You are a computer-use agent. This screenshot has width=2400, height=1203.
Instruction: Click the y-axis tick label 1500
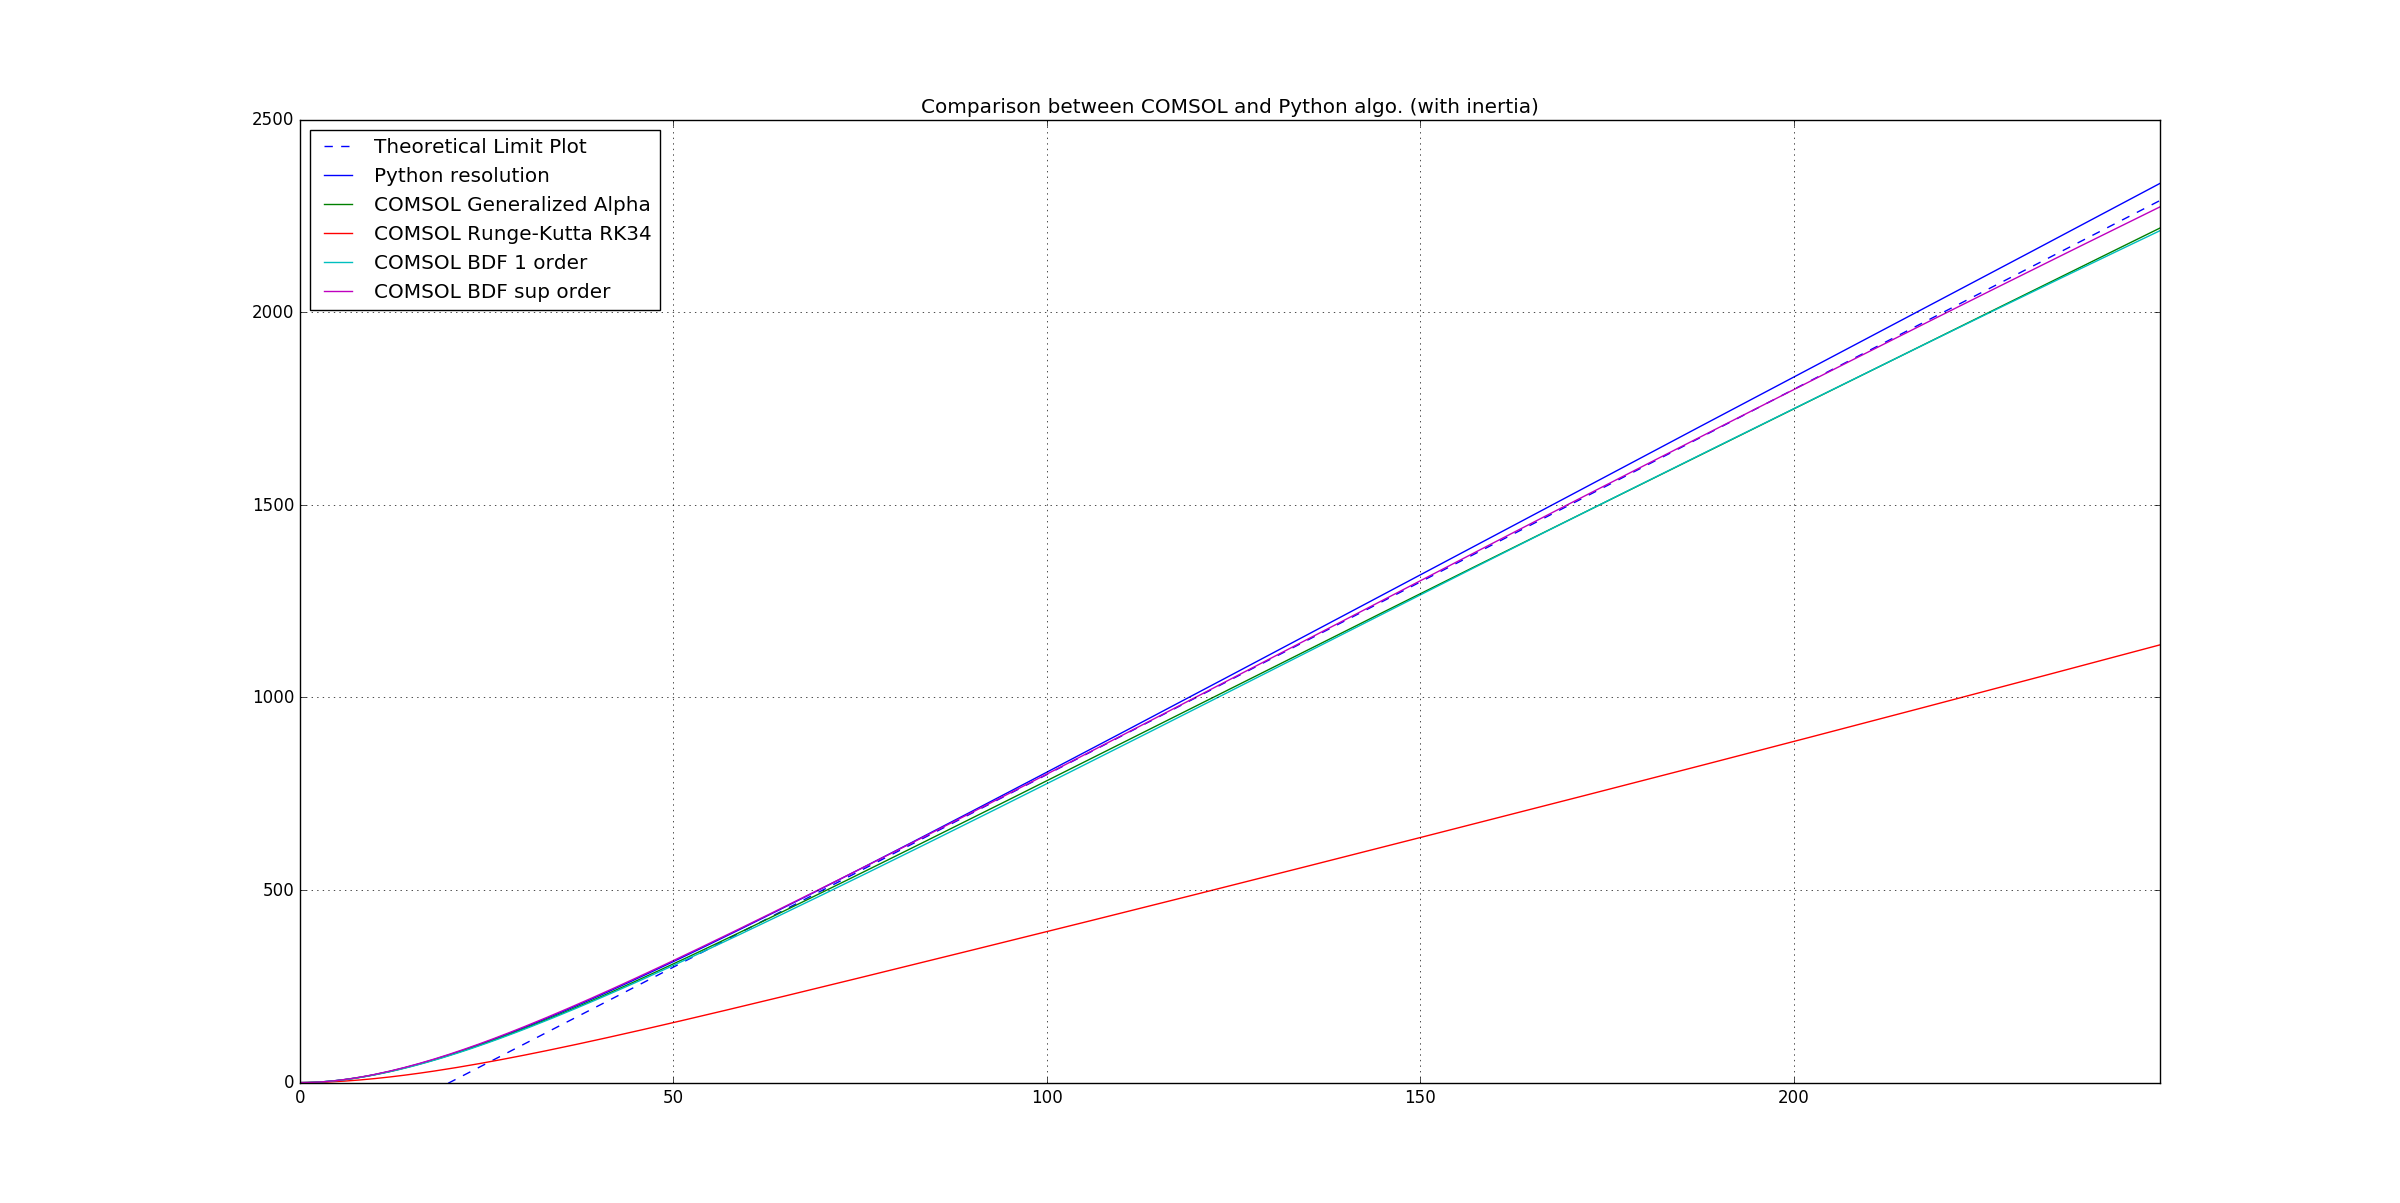click(273, 505)
